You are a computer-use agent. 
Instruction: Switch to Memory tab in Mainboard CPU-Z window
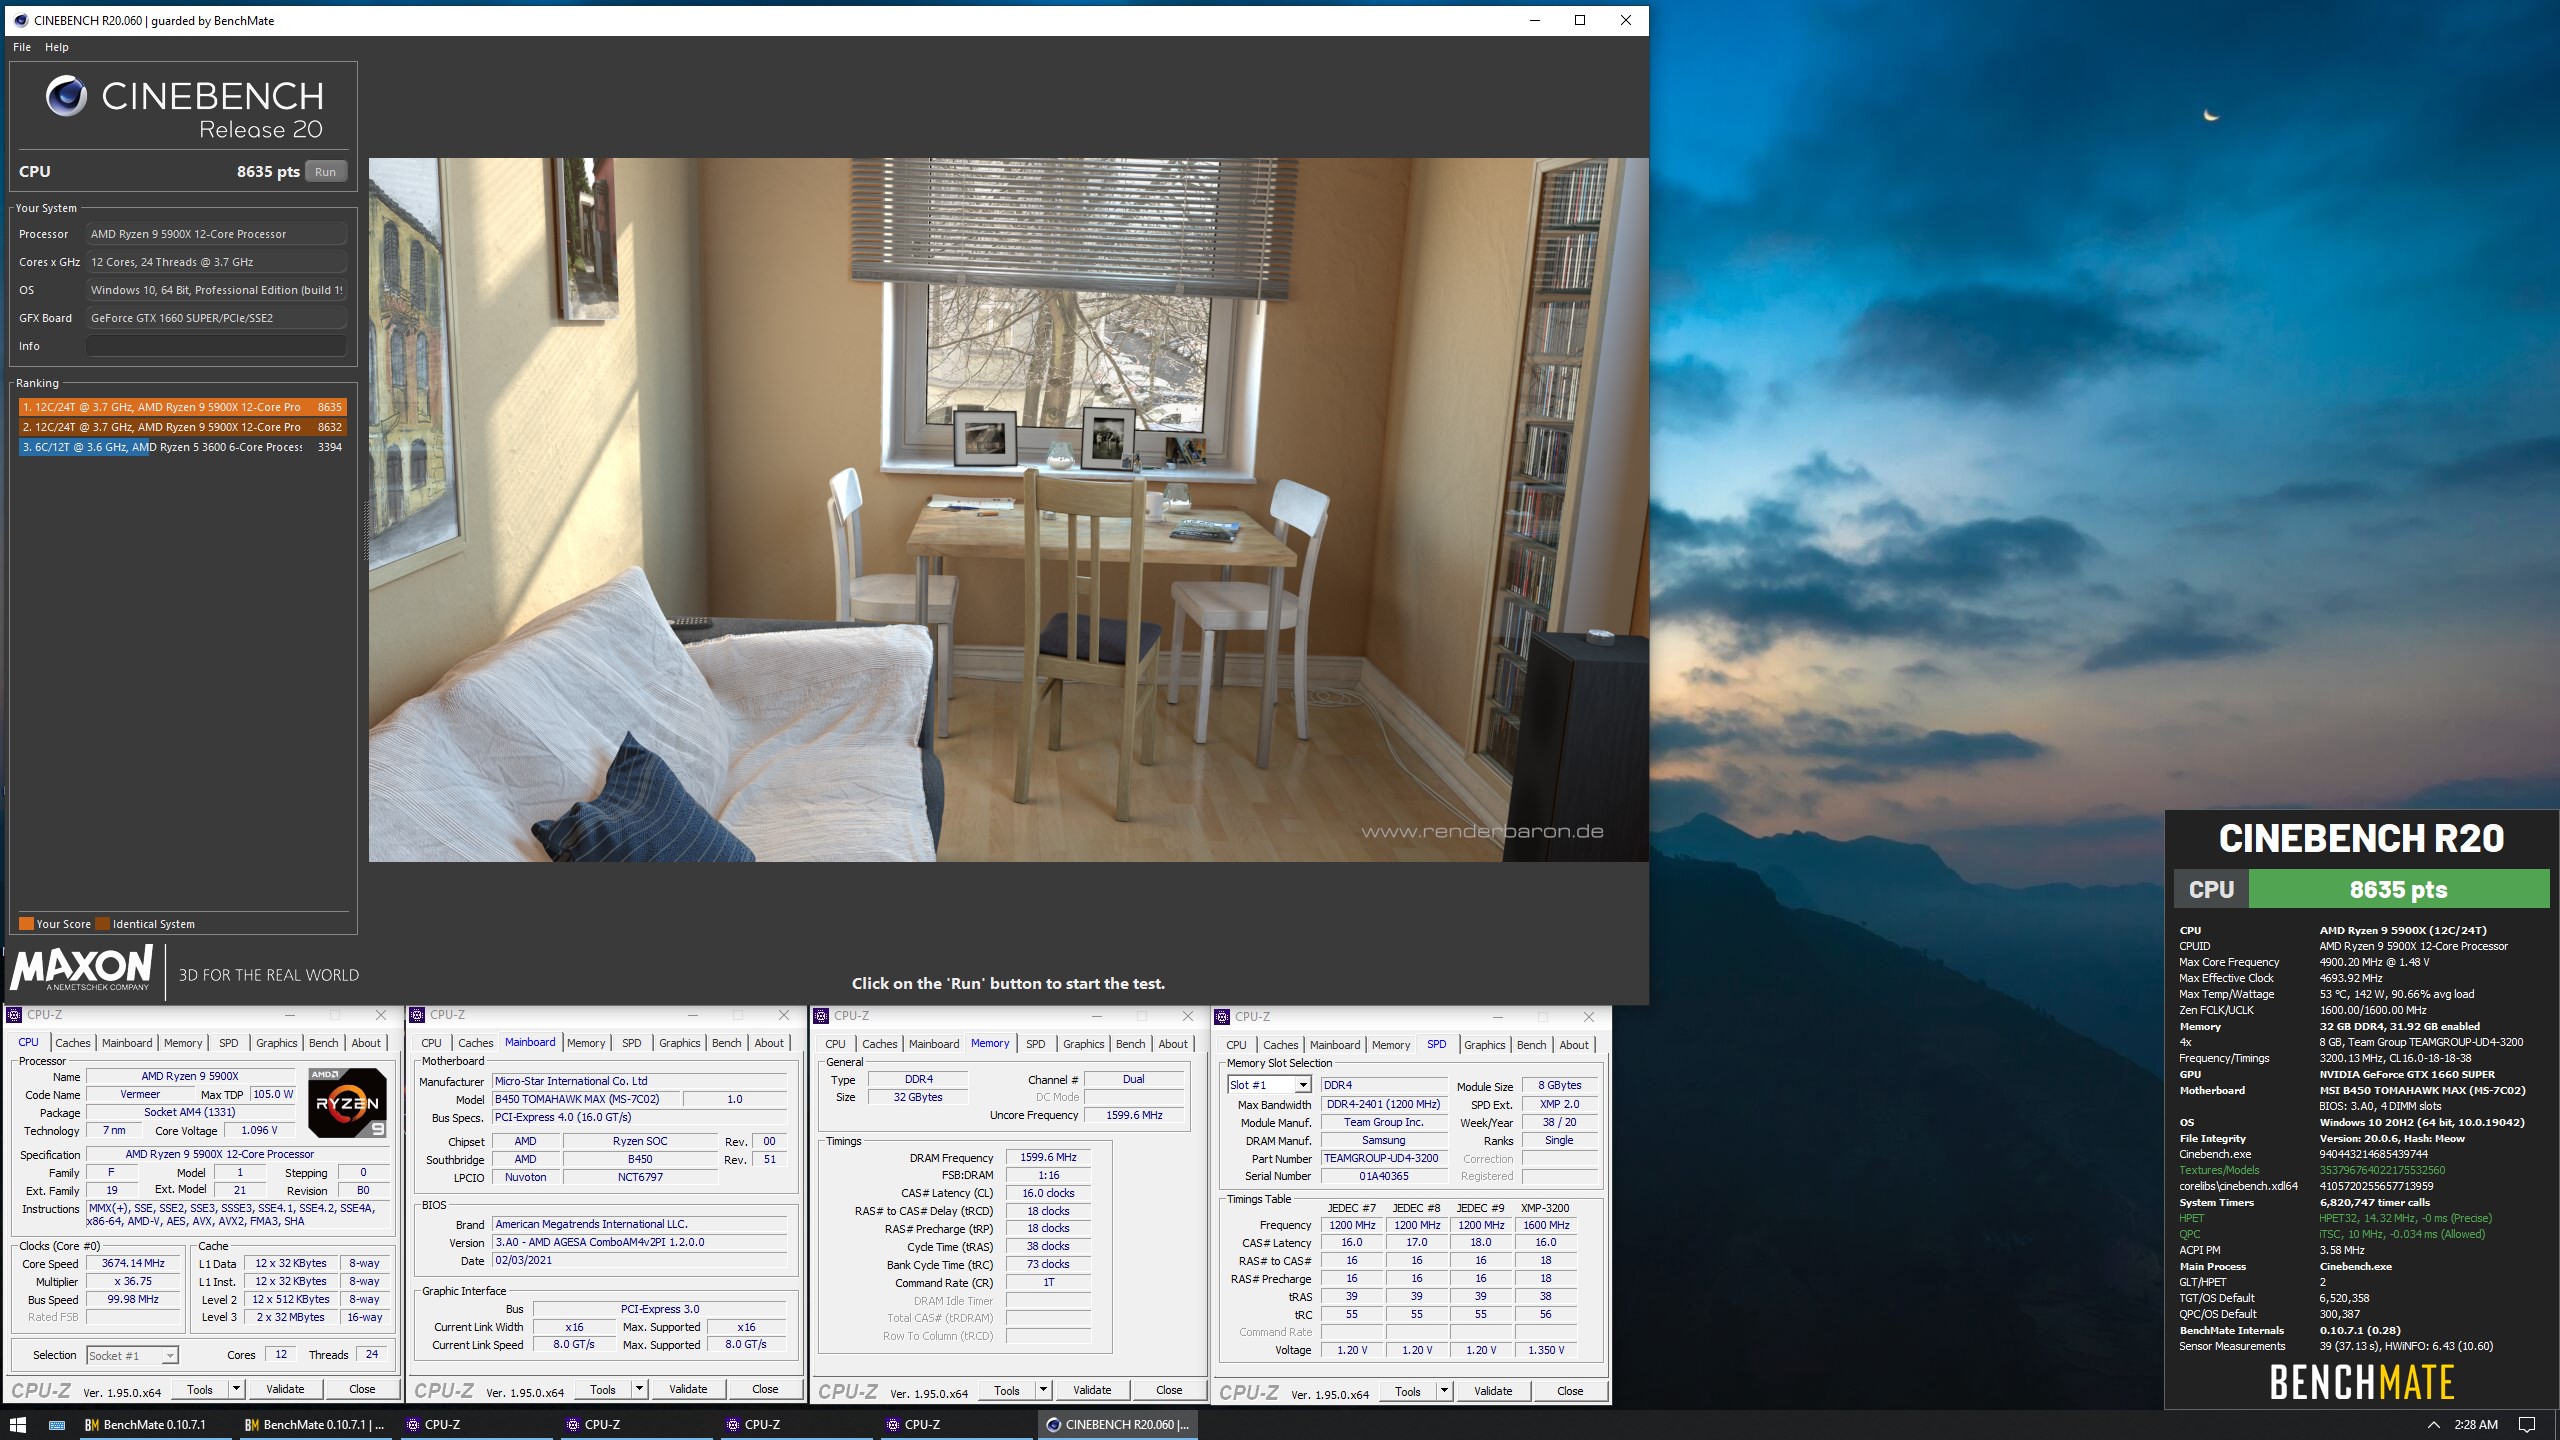pos(586,1043)
